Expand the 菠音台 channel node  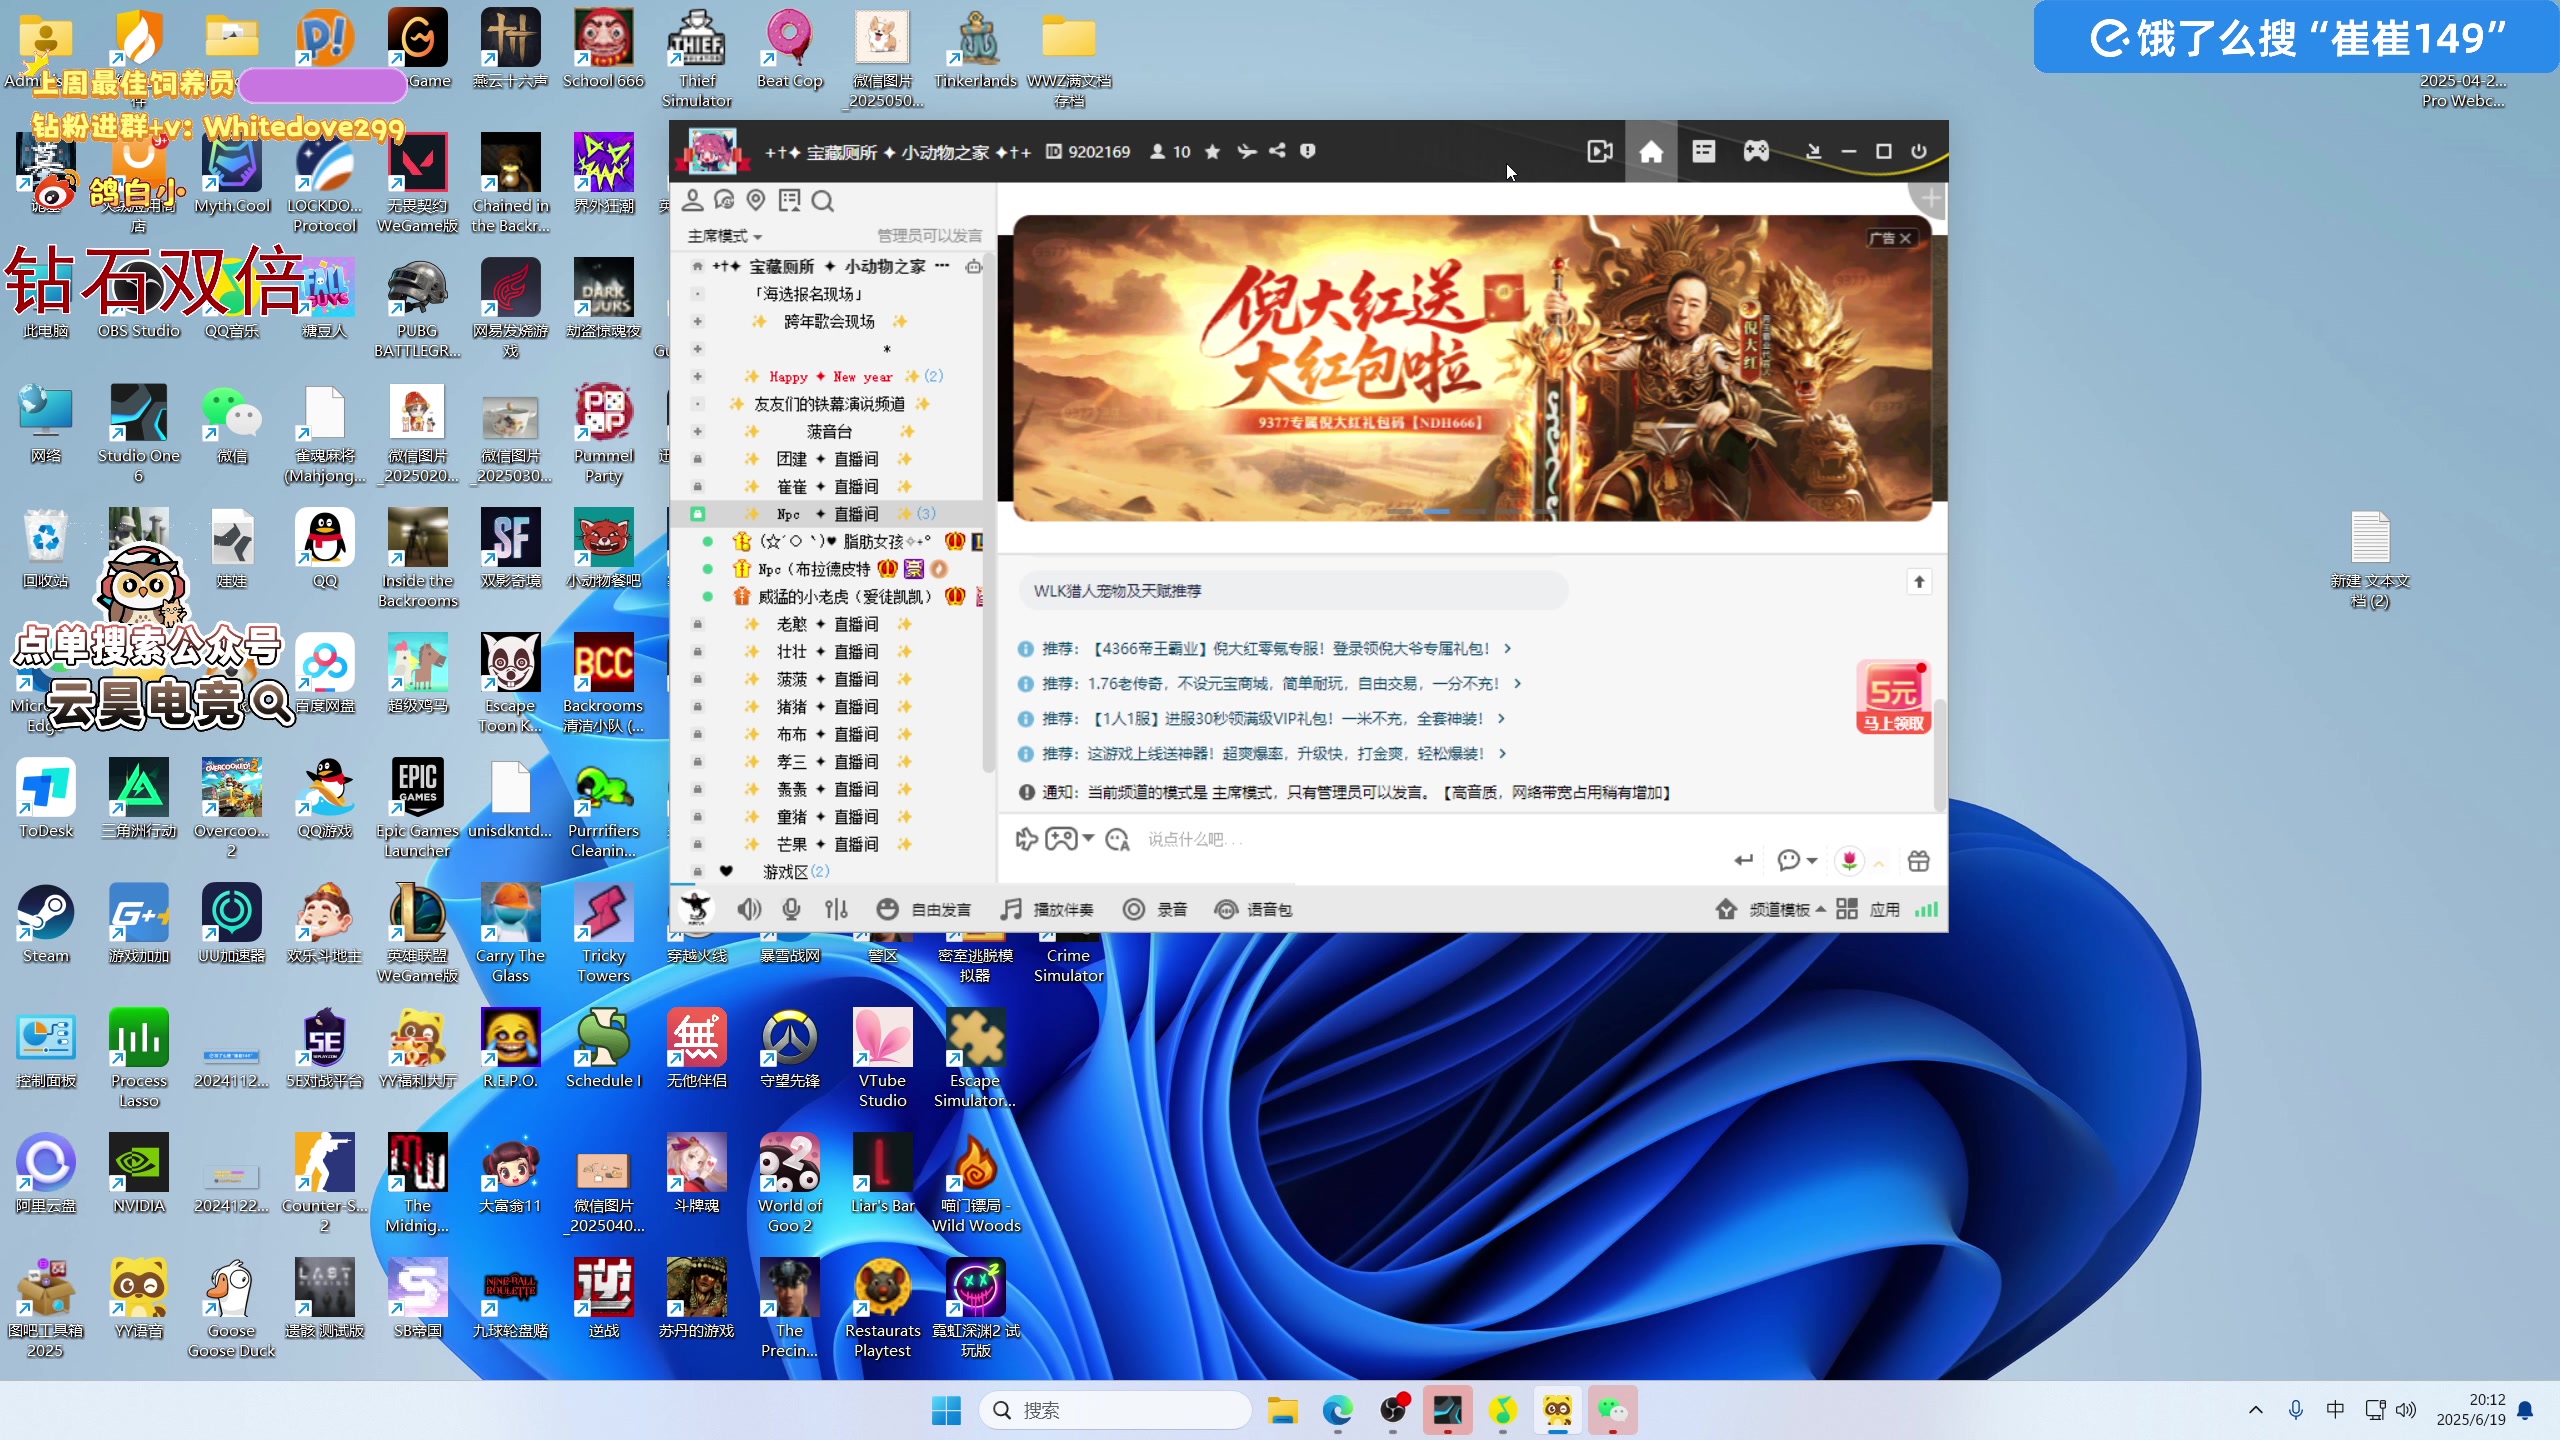(x=697, y=431)
